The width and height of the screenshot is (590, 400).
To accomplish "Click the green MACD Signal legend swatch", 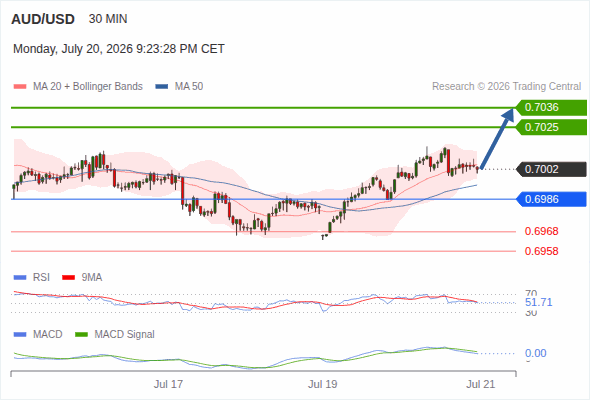I will (81, 334).
